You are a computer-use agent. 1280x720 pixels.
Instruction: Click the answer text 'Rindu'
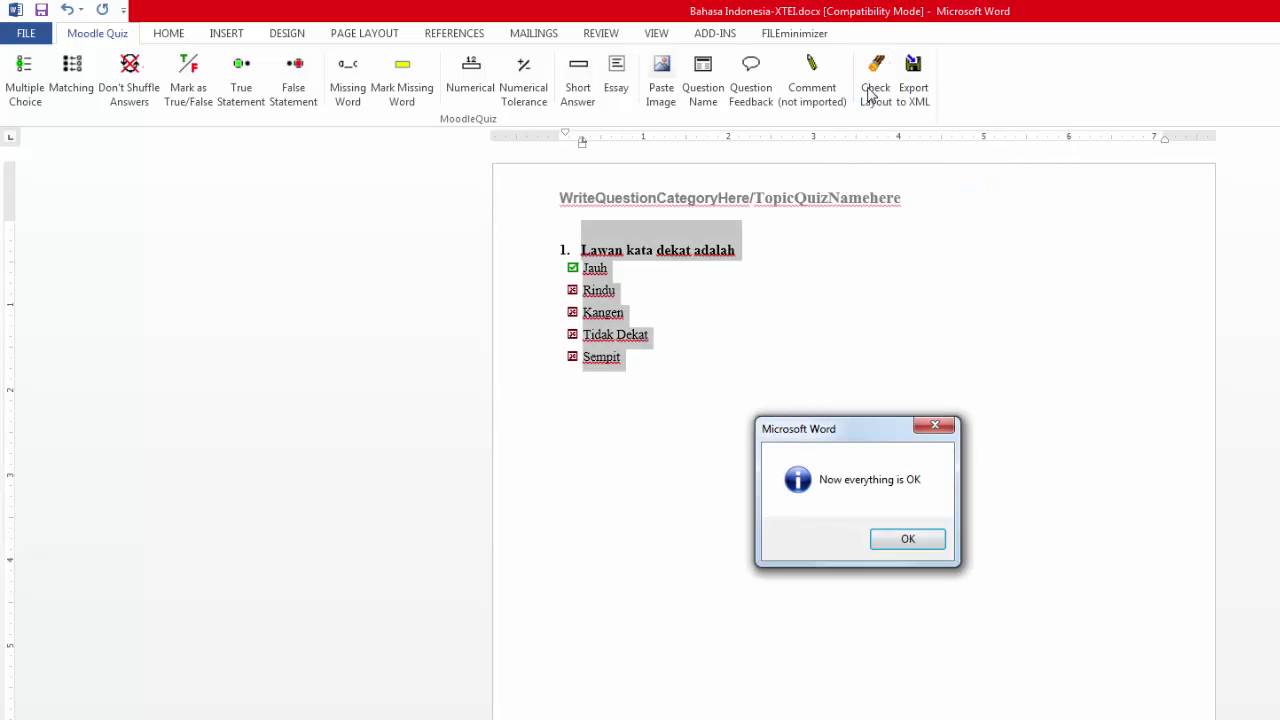tap(599, 290)
